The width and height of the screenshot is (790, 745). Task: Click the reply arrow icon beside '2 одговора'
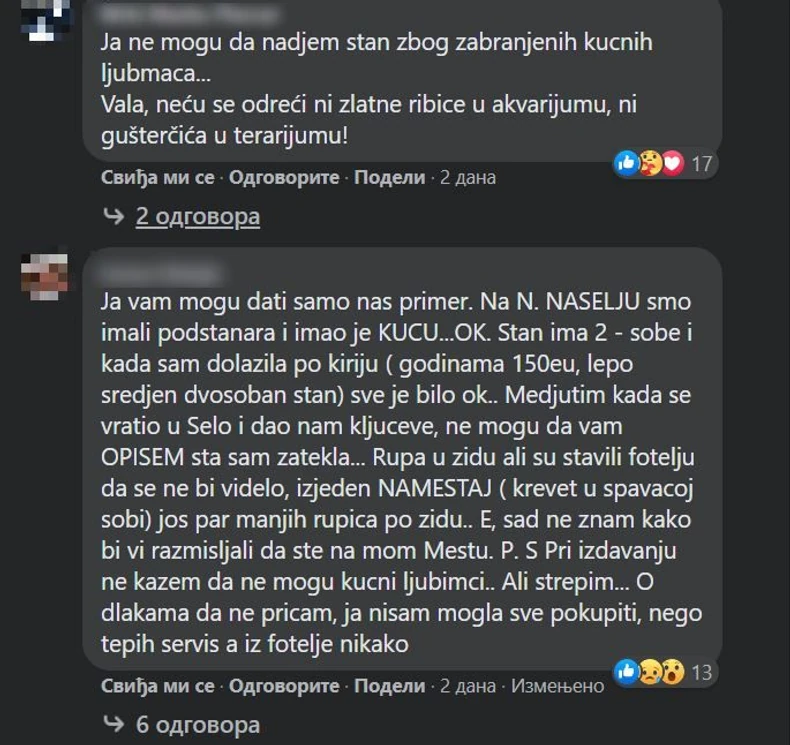(113, 216)
